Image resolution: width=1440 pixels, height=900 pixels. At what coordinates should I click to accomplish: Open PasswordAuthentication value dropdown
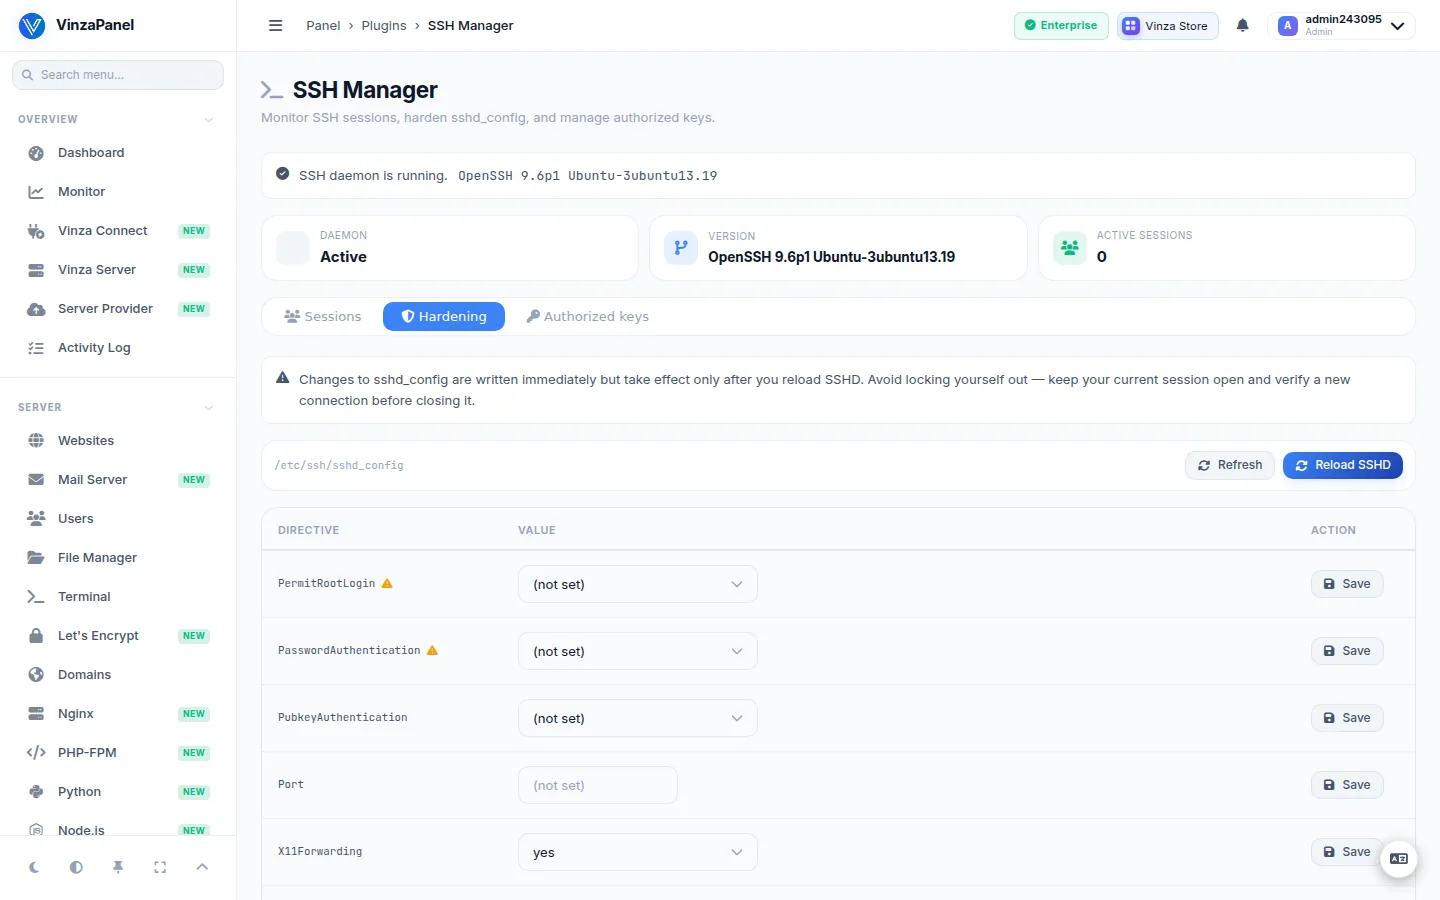(x=638, y=651)
